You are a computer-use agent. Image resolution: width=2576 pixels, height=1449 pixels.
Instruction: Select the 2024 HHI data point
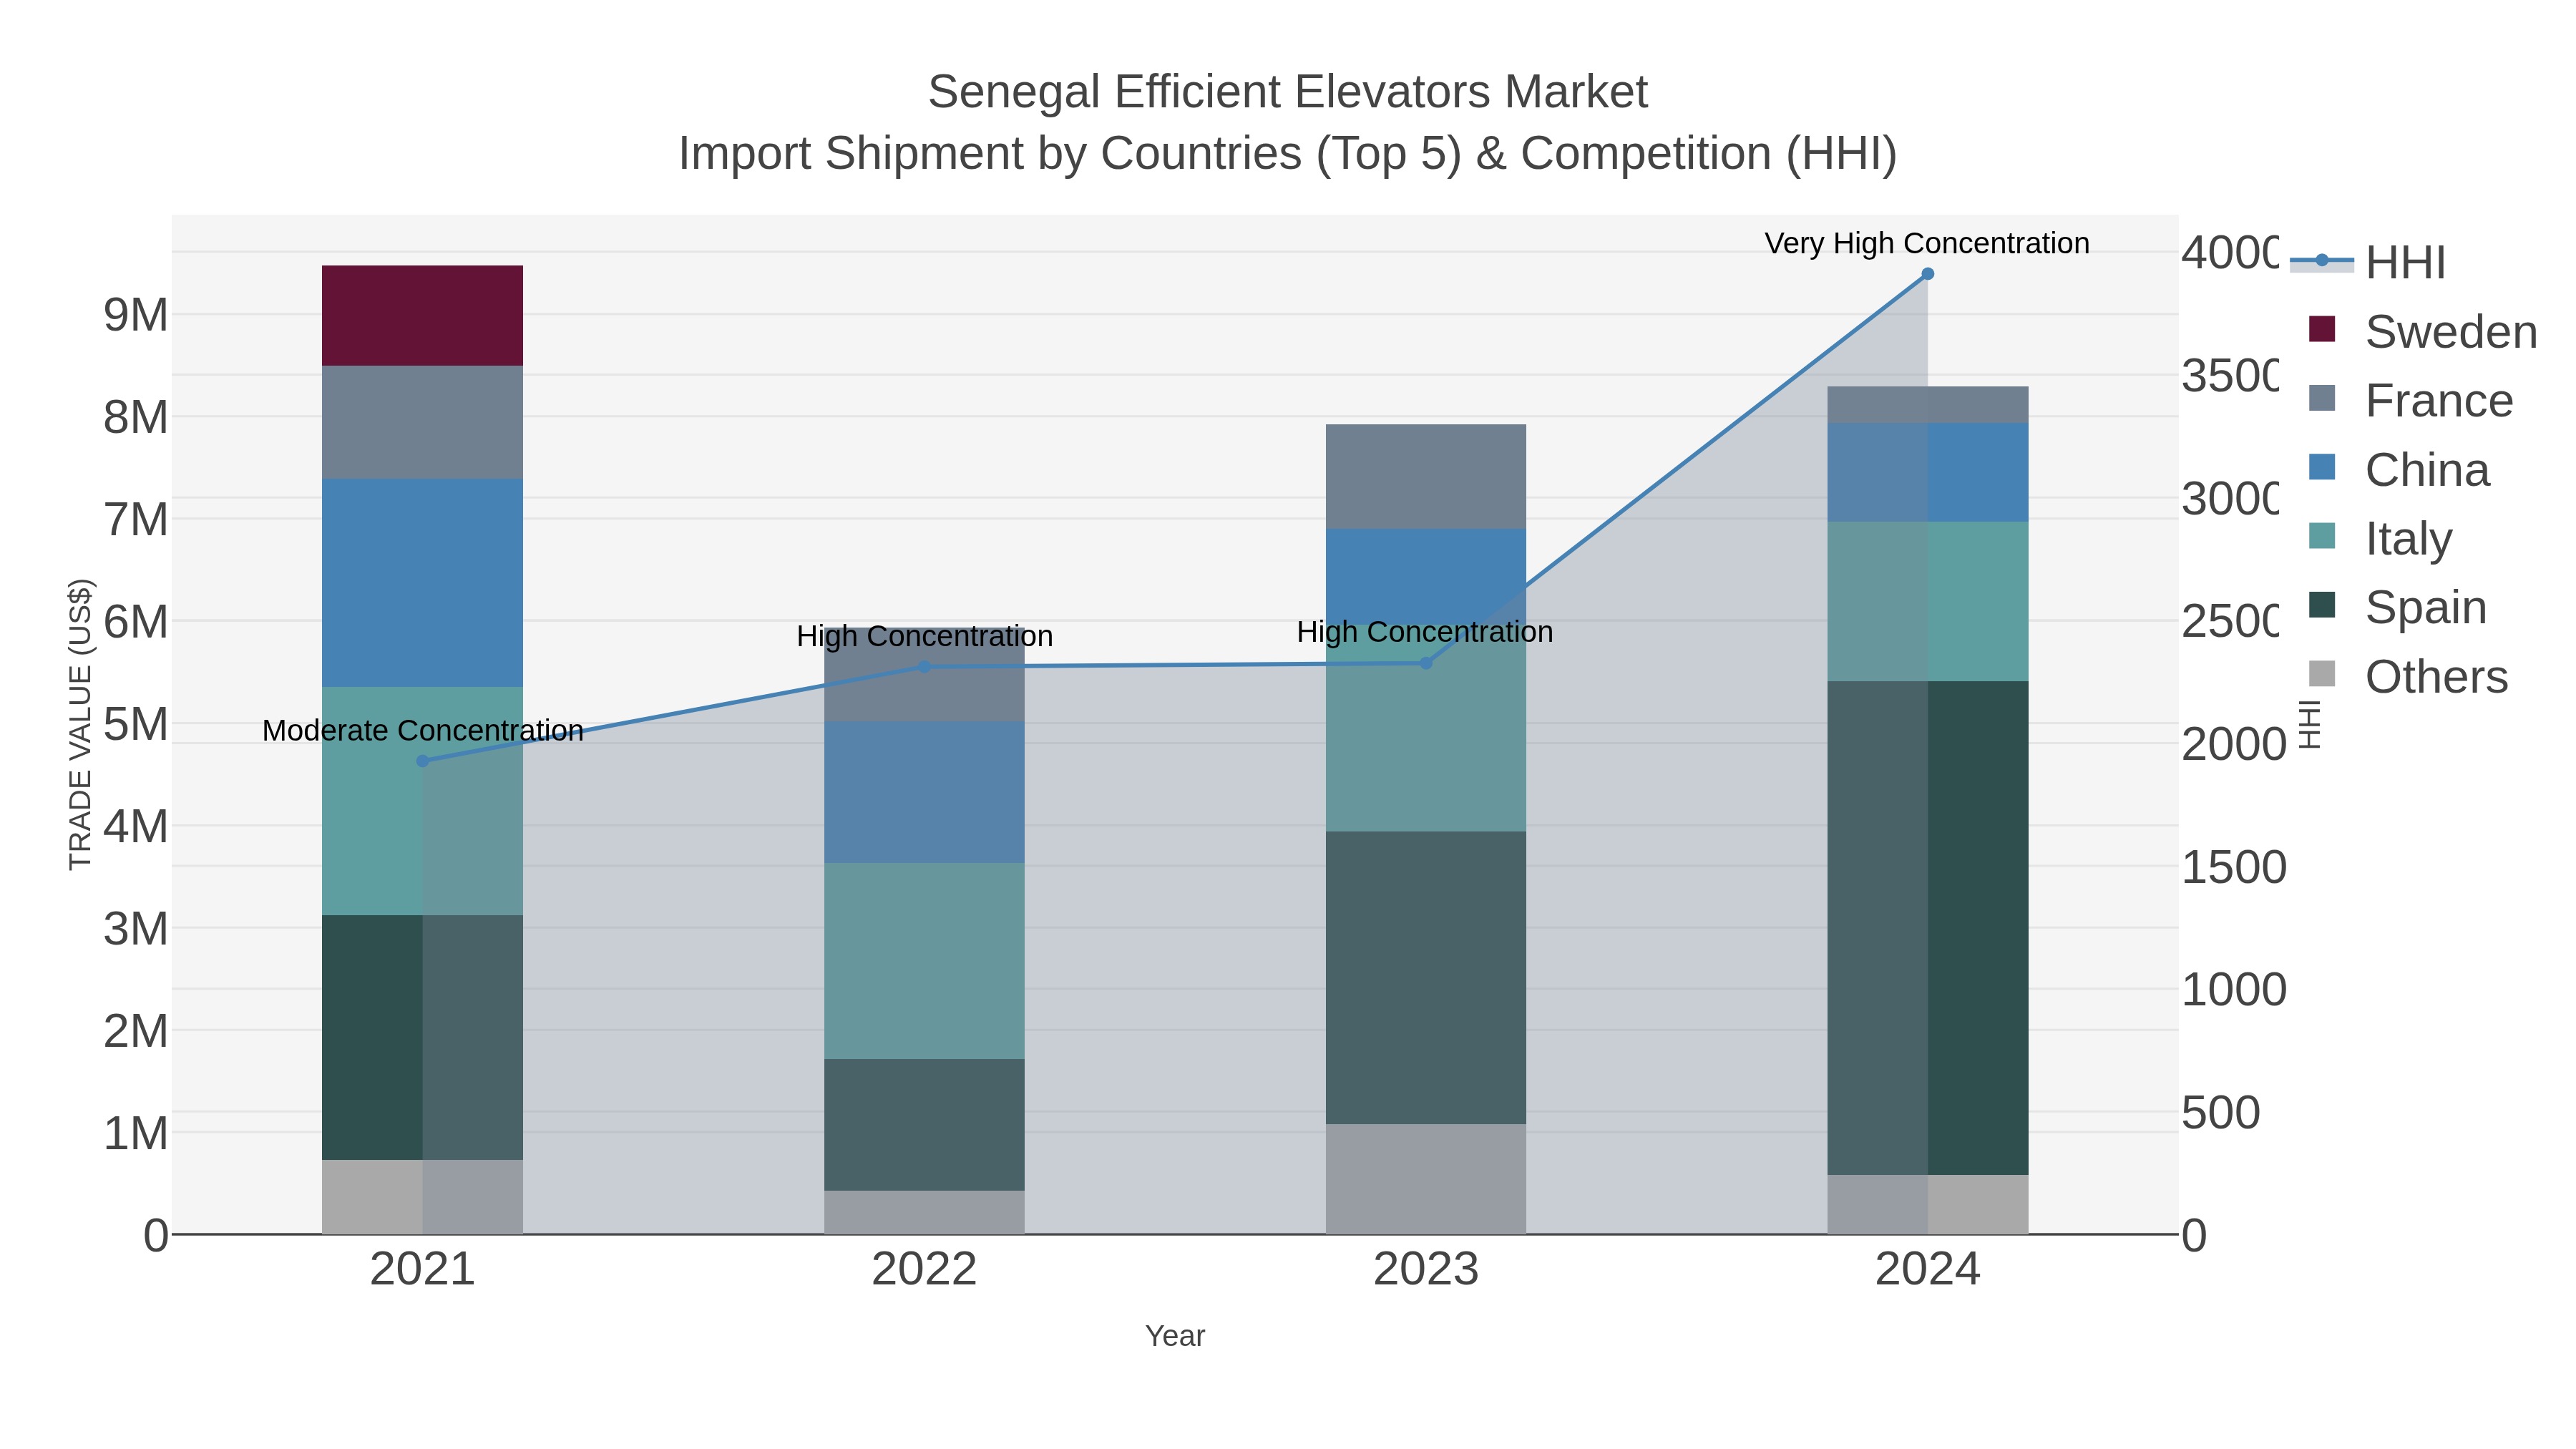point(1928,274)
